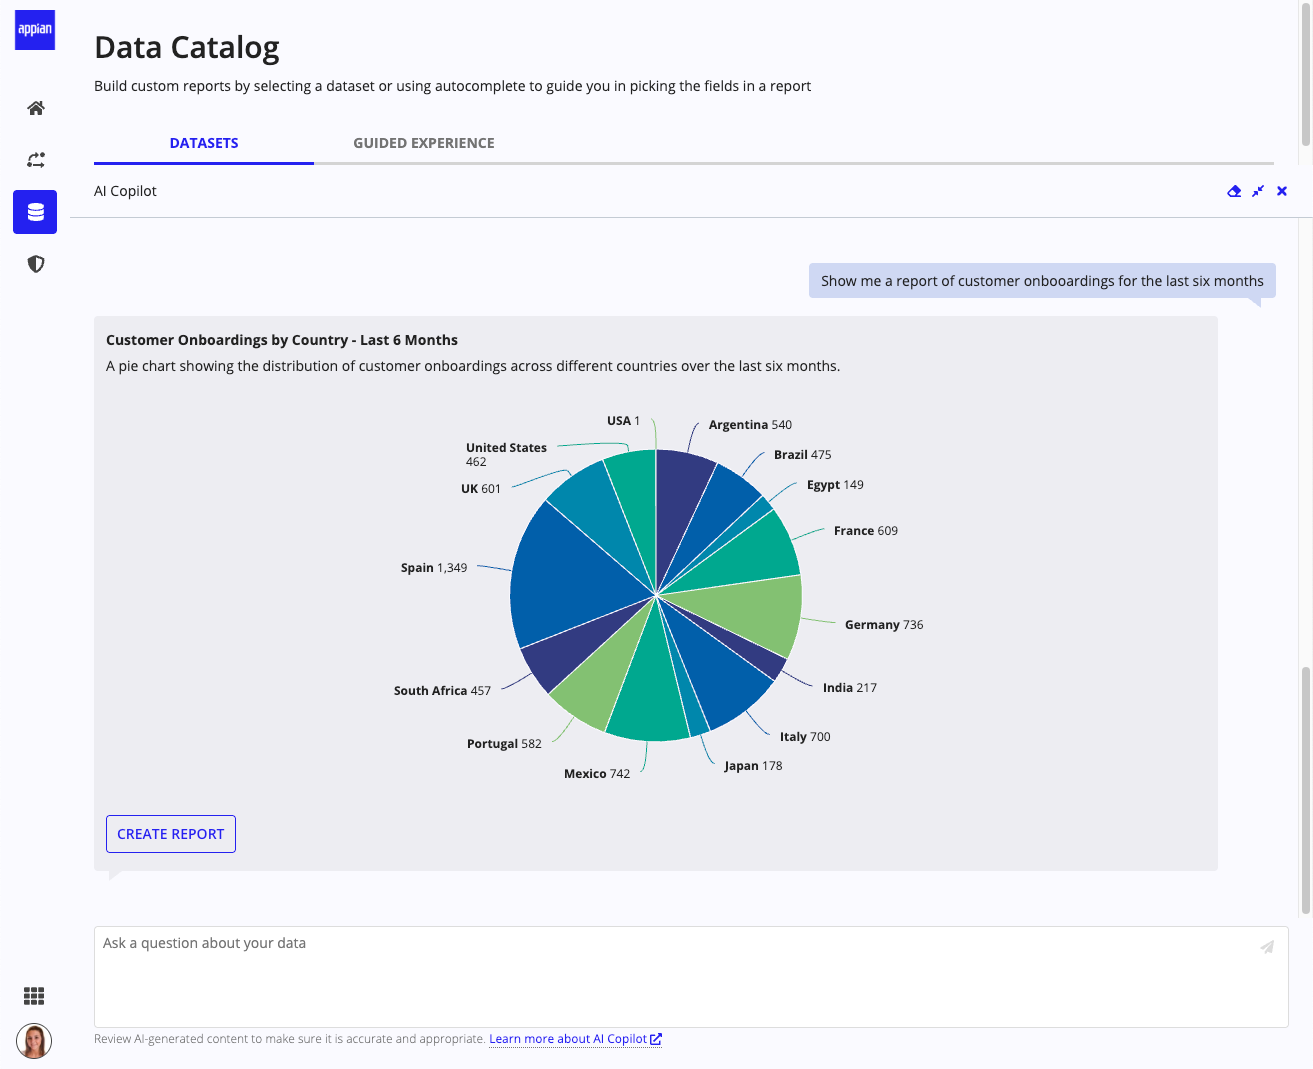1313x1069 pixels.
Task: Click the 'South Africa 457' chart label
Action: click(442, 691)
